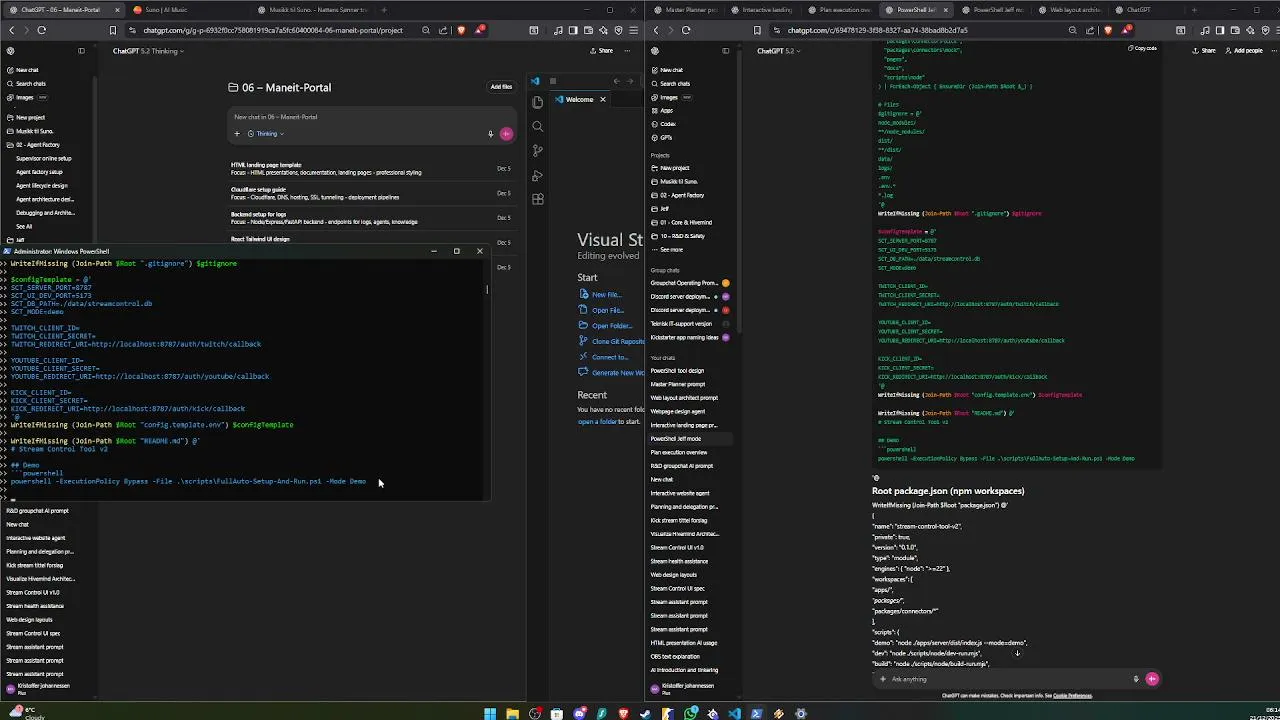The width and height of the screenshot is (1280, 720).
Task: Open user profile Kristoffer Johannessen menu in right sidebar
Action: 687,688
